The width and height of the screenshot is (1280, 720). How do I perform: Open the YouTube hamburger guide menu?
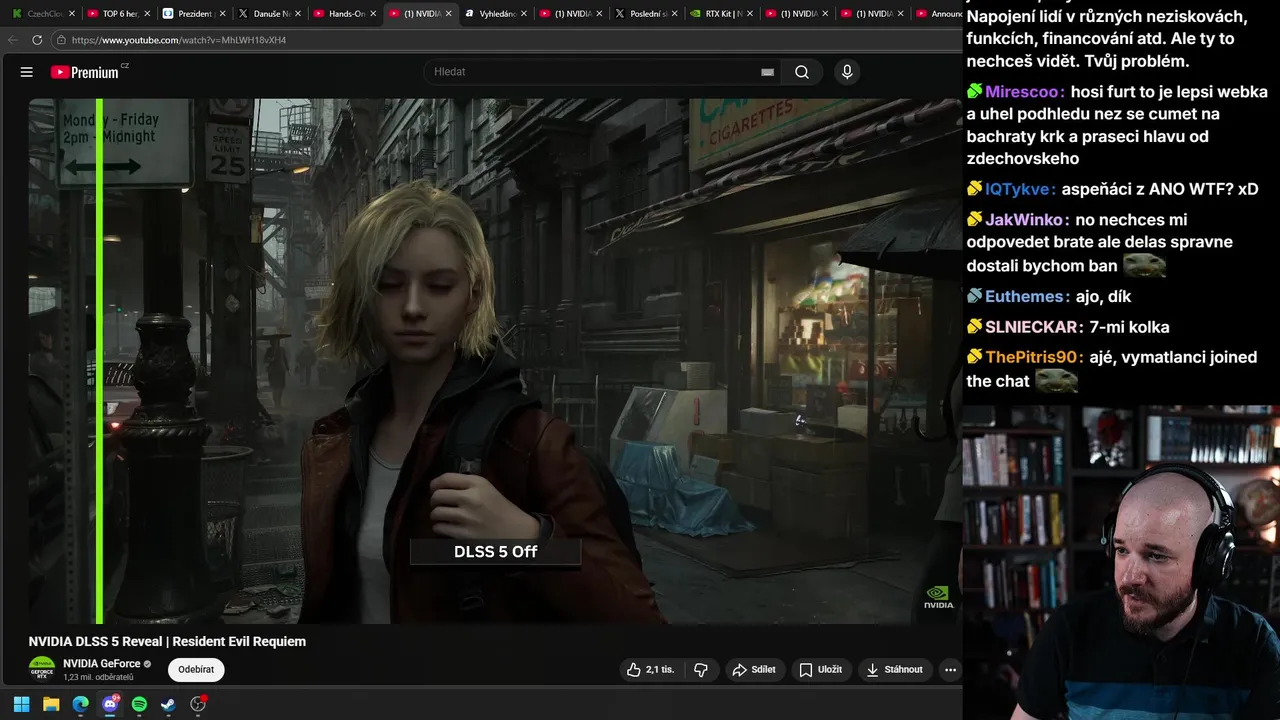[27, 72]
